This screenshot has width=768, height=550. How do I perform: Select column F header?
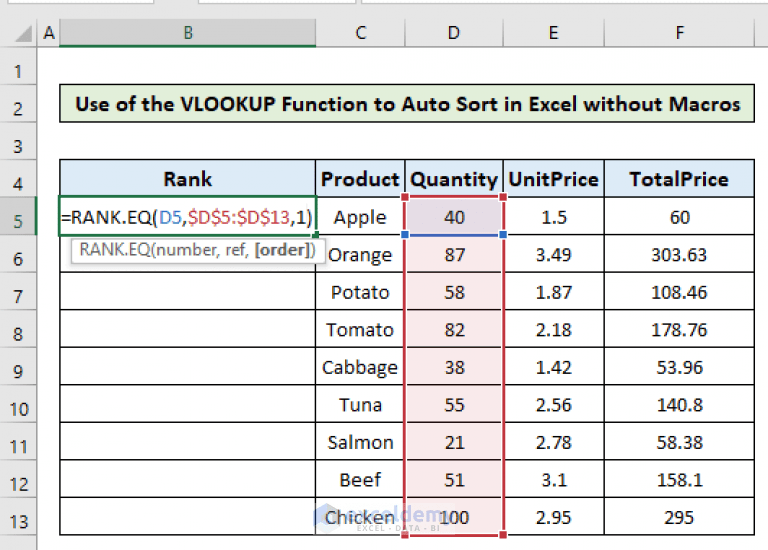click(679, 33)
